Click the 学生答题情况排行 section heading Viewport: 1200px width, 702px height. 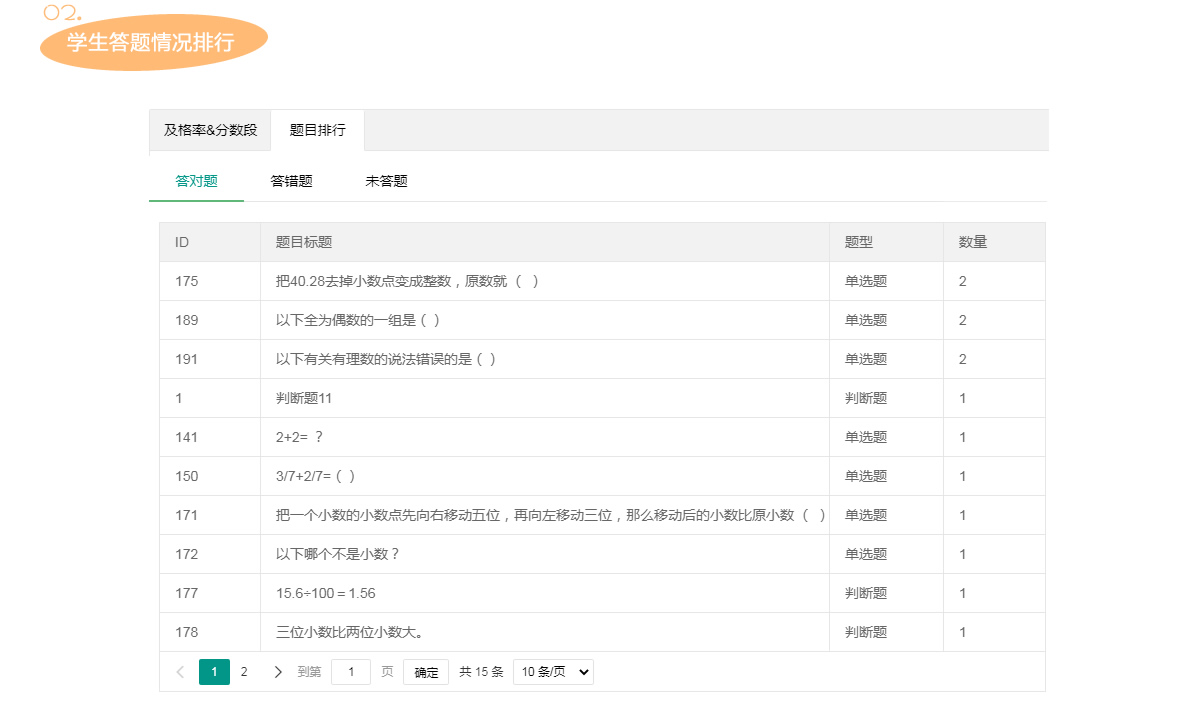point(151,42)
